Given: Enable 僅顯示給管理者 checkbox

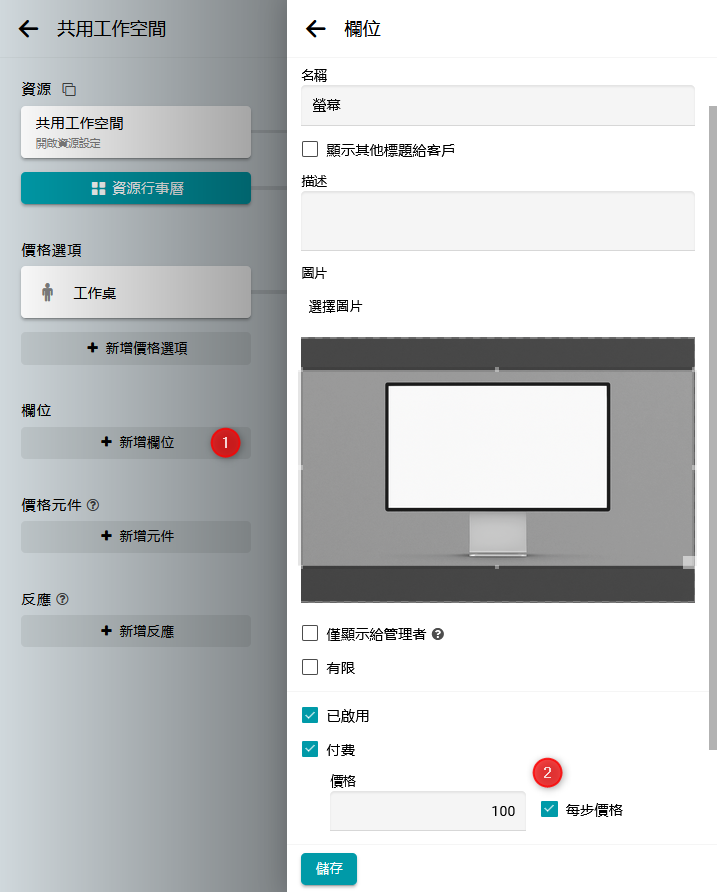Looking at the screenshot, I should click(x=310, y=634).
